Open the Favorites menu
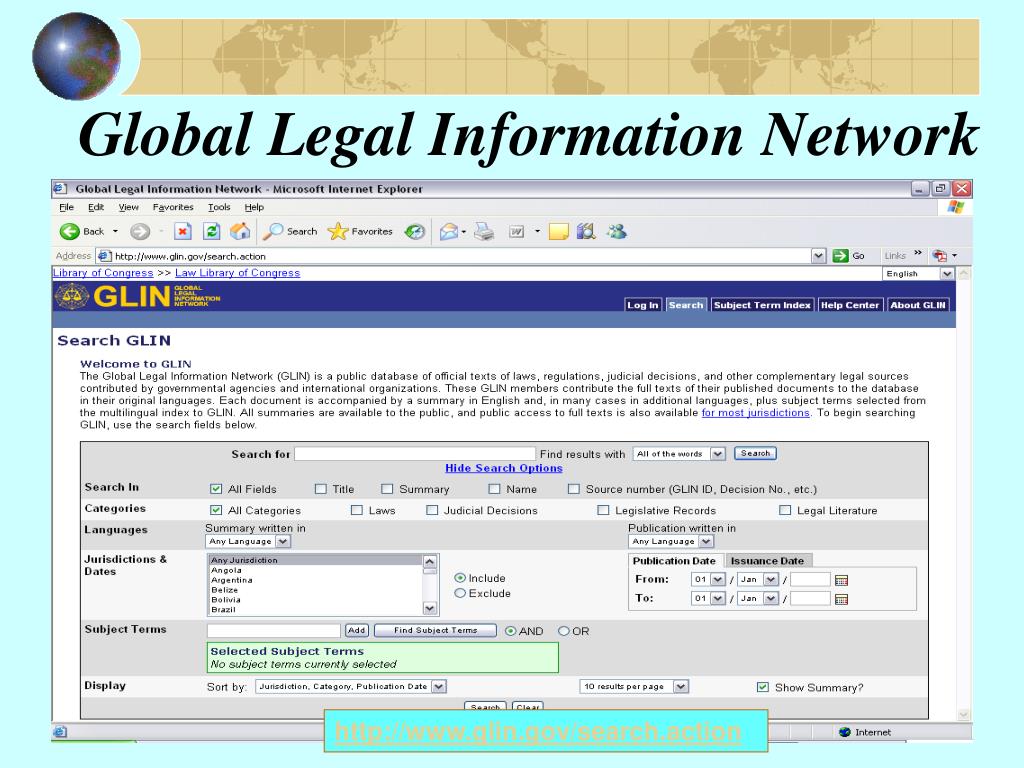The image size is (1024, 768). point(173,207)
